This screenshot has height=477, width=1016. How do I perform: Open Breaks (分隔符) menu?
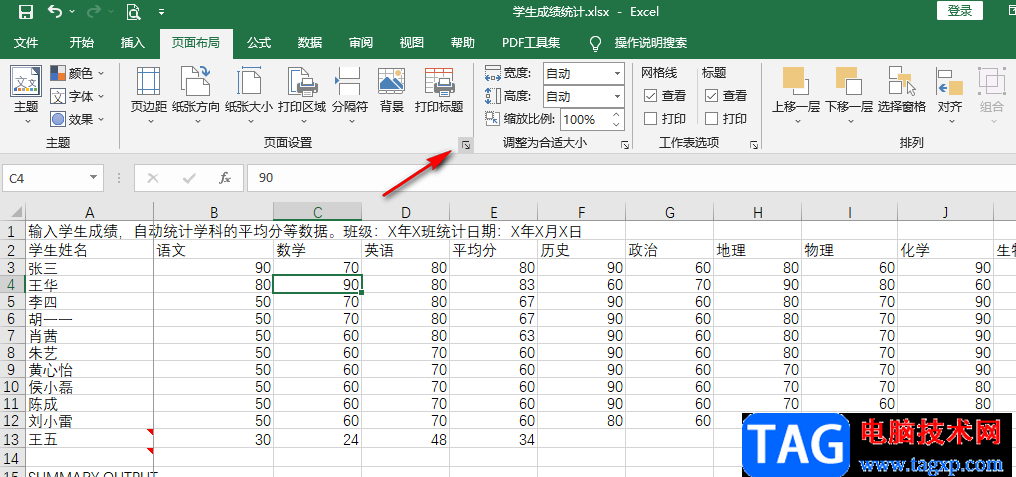(x=350, y=96)
